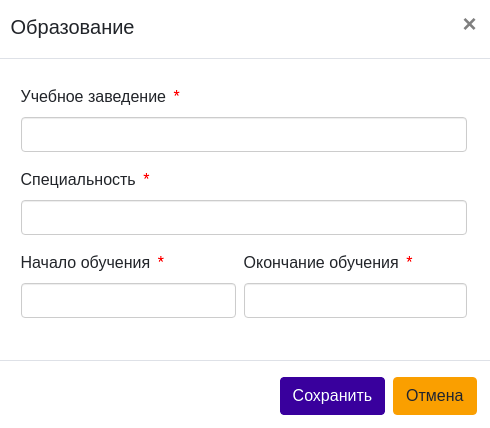Save the form with Сохранить

pos(332,396)
